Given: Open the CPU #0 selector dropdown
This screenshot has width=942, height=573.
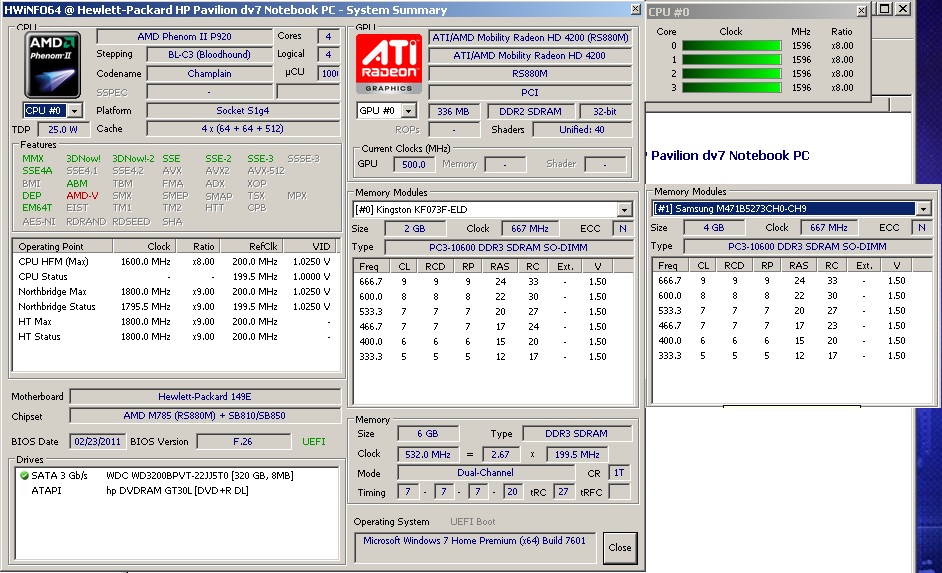Looking at the screenshot, I should 74,111.
